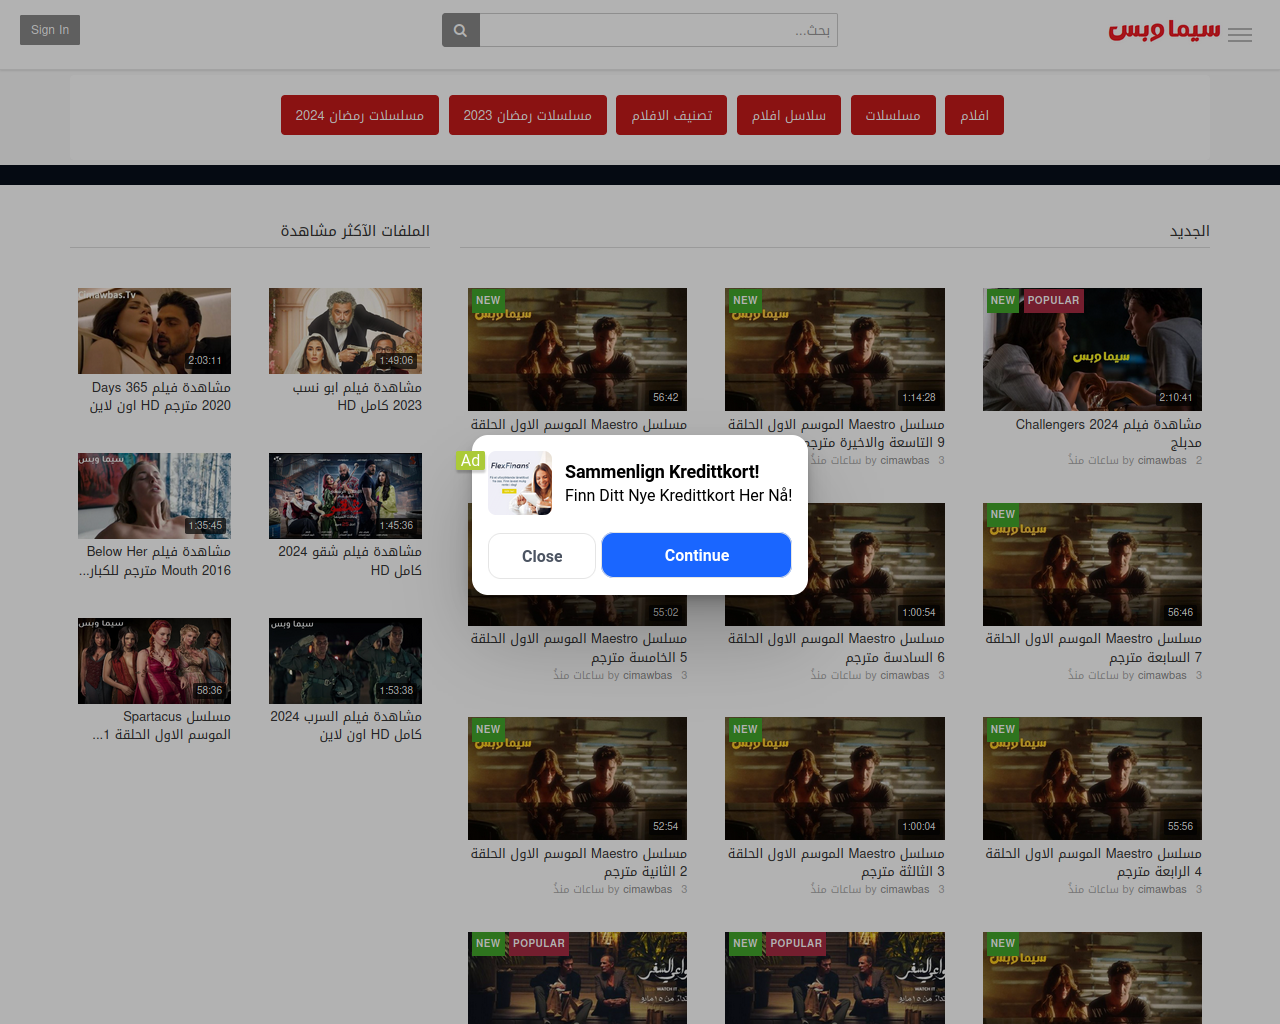Viewport: 1280px width, 1024px height.
Task: Click the Challengers 2024 title link
Action: 1108,433
